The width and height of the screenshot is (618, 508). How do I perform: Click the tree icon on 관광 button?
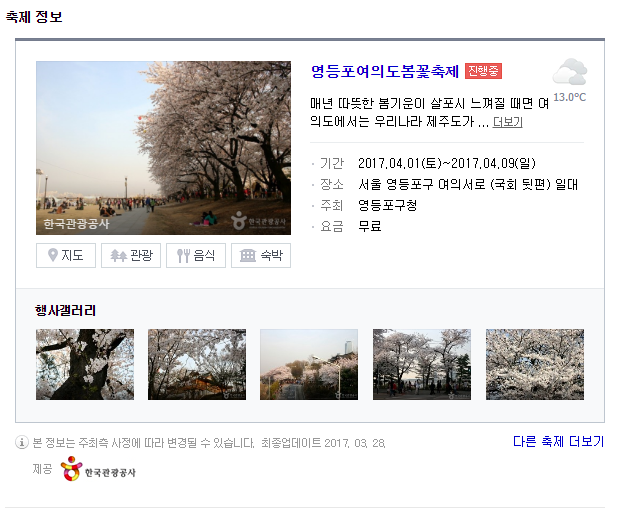point(118,255)
